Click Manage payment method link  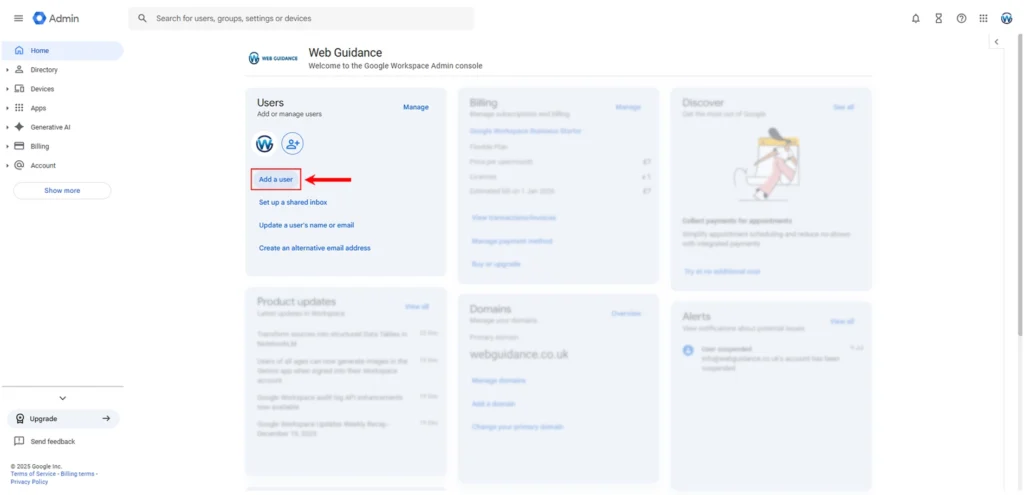(512, 241)
